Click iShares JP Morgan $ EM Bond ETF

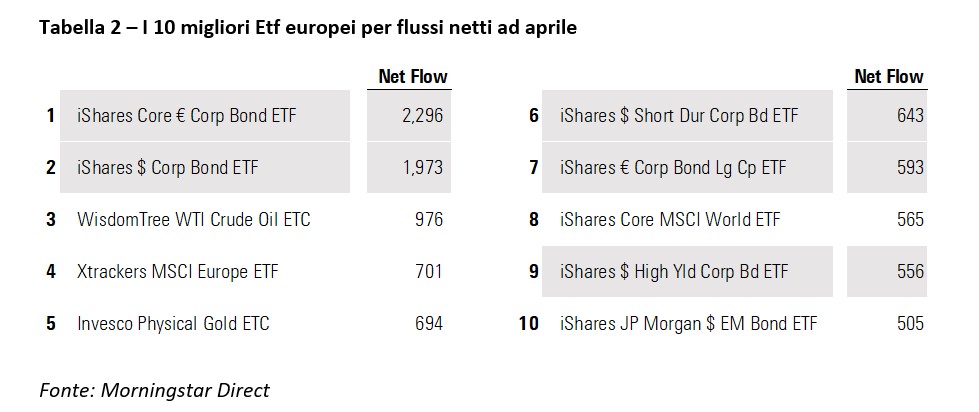tap(688, 323)
